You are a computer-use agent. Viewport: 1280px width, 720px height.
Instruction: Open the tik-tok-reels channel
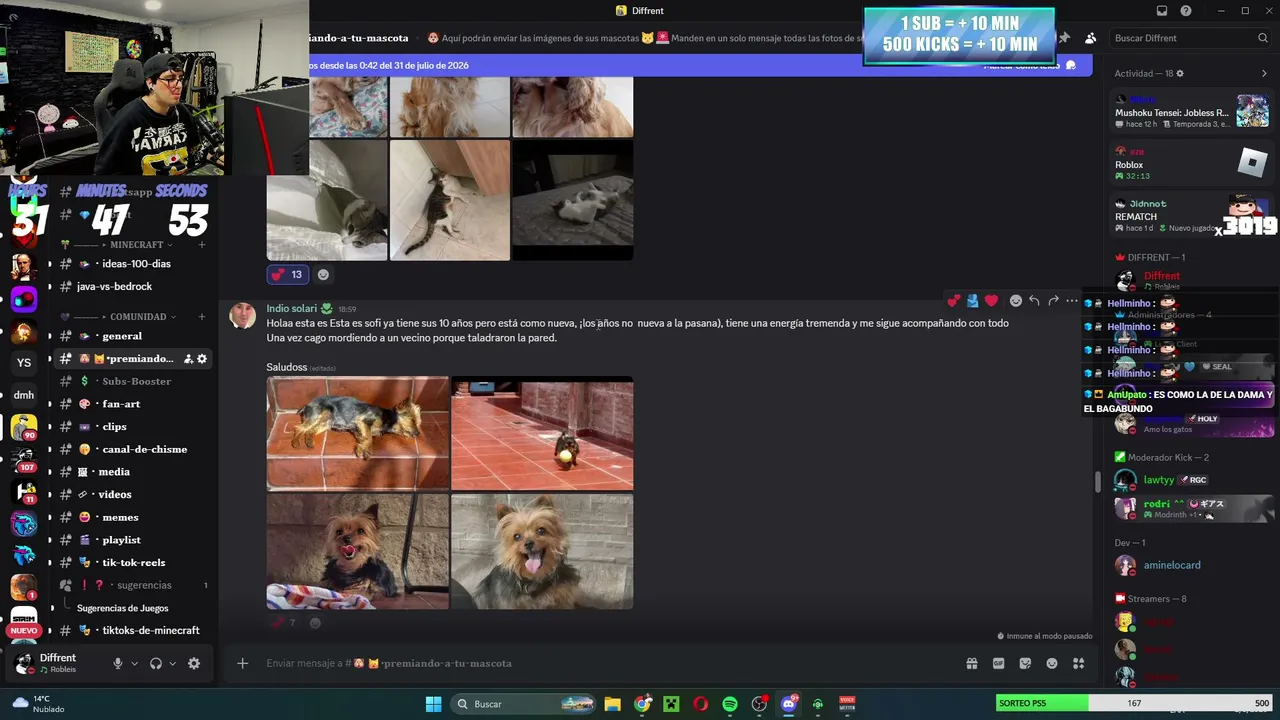[x=133, y=562]
